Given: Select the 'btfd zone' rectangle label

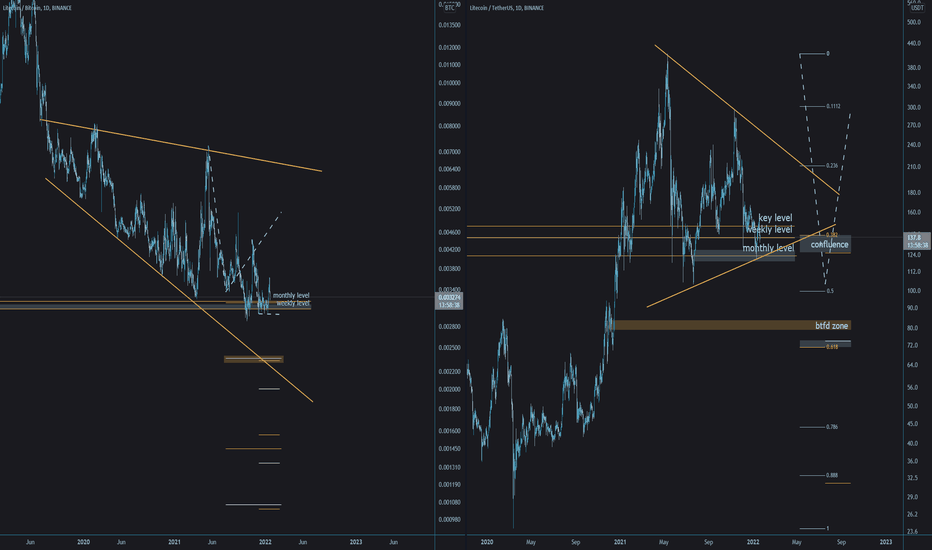Looking at the screenshot, I should (x=832, y=326).
